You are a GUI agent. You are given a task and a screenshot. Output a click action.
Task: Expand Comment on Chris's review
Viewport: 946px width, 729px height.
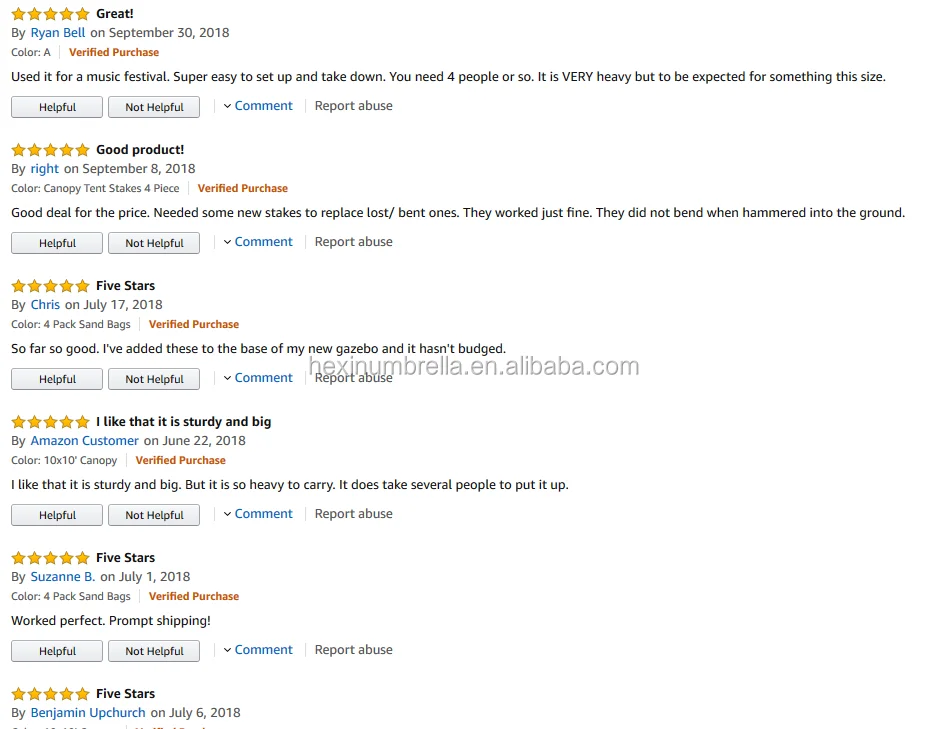263,378
